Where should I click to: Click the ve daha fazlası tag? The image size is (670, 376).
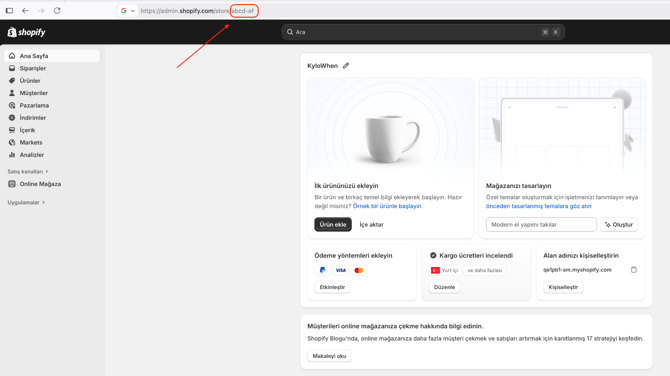tap(485, 270)
